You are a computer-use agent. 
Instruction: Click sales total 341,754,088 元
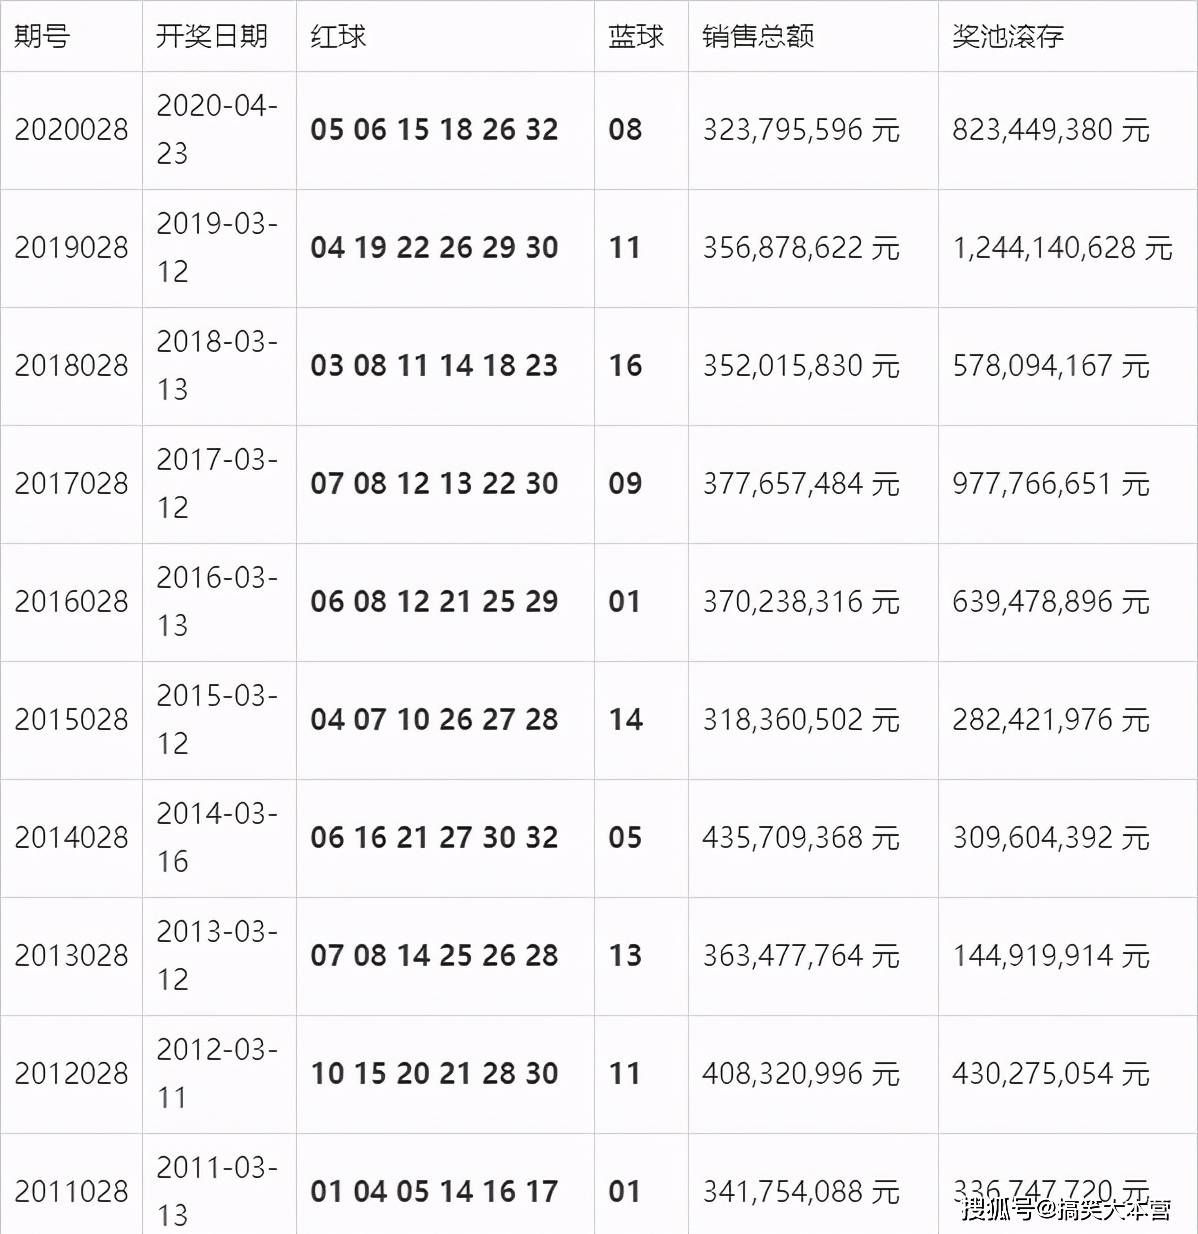tap(801, 1192)
